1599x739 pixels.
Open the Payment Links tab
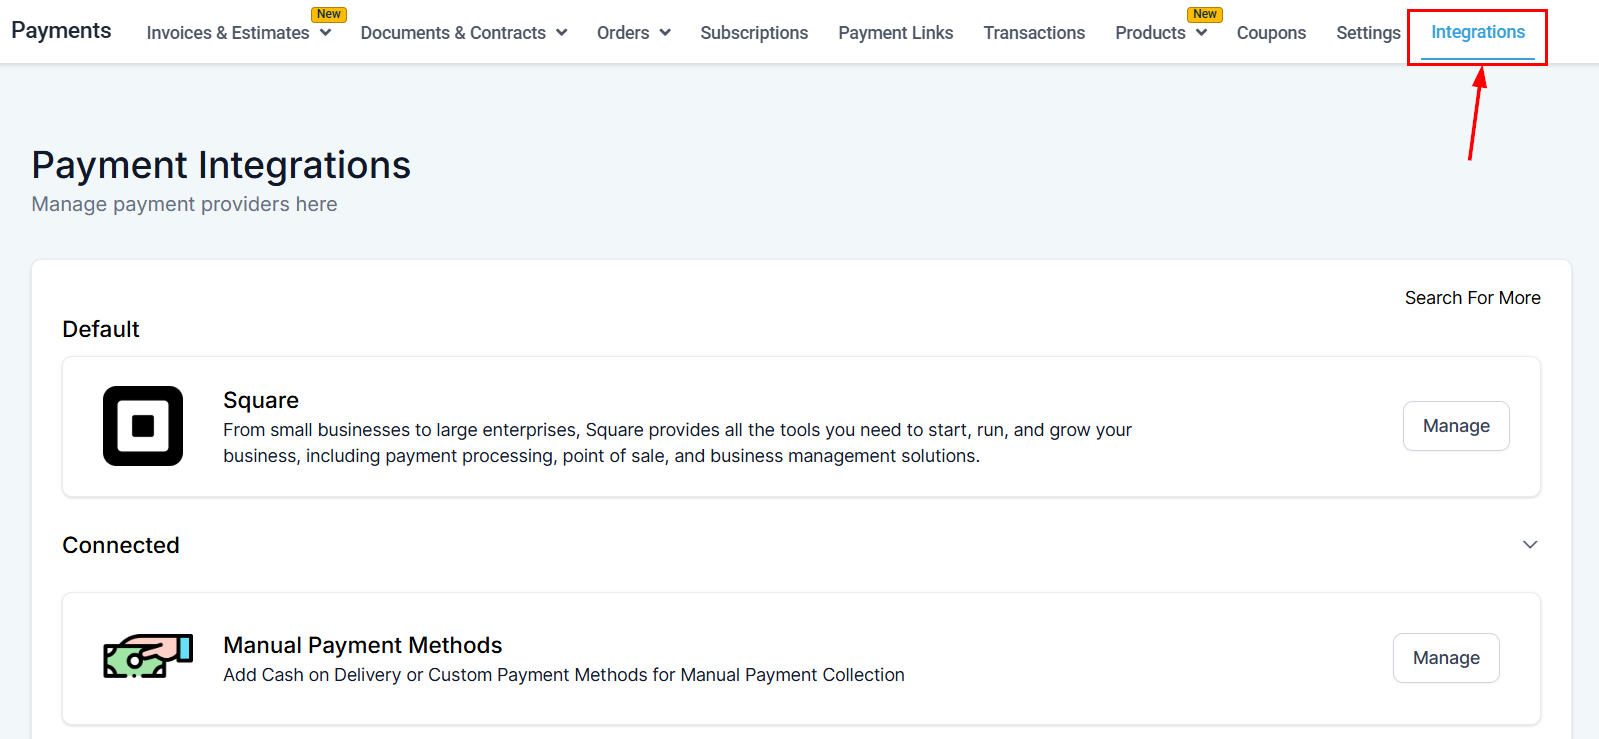coord(895,33)
